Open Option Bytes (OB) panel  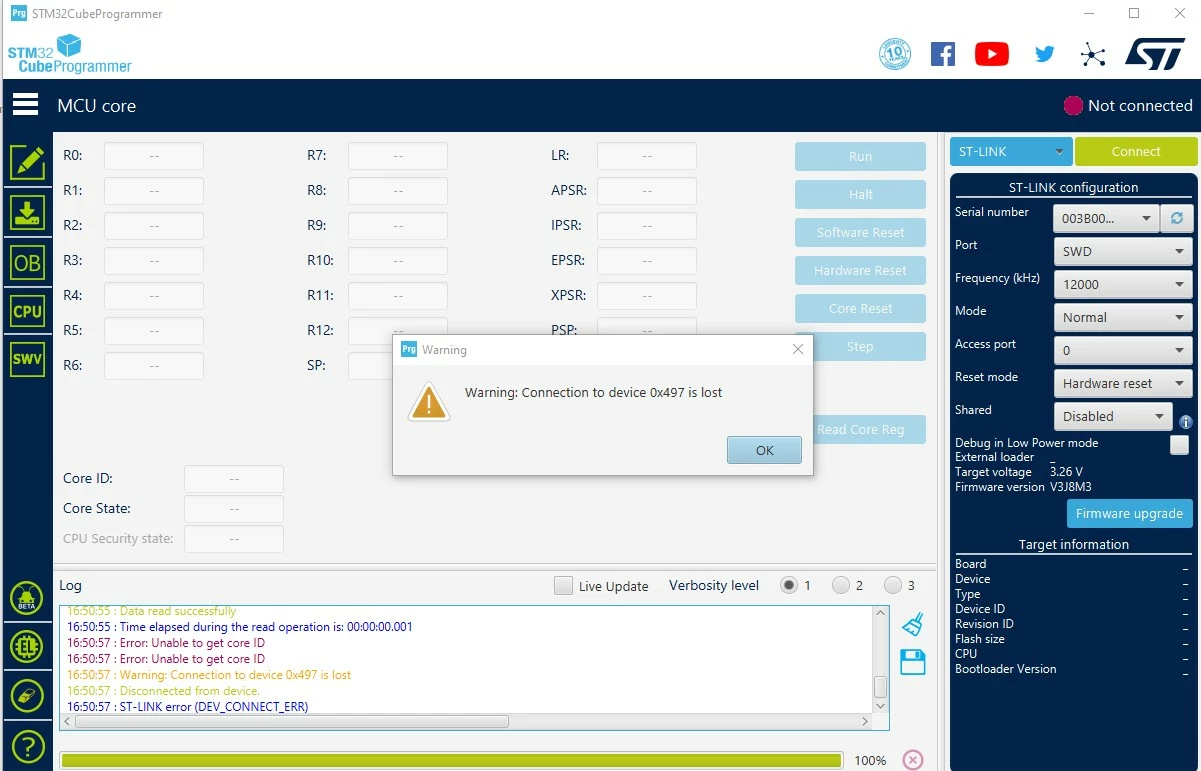point(27,262)
